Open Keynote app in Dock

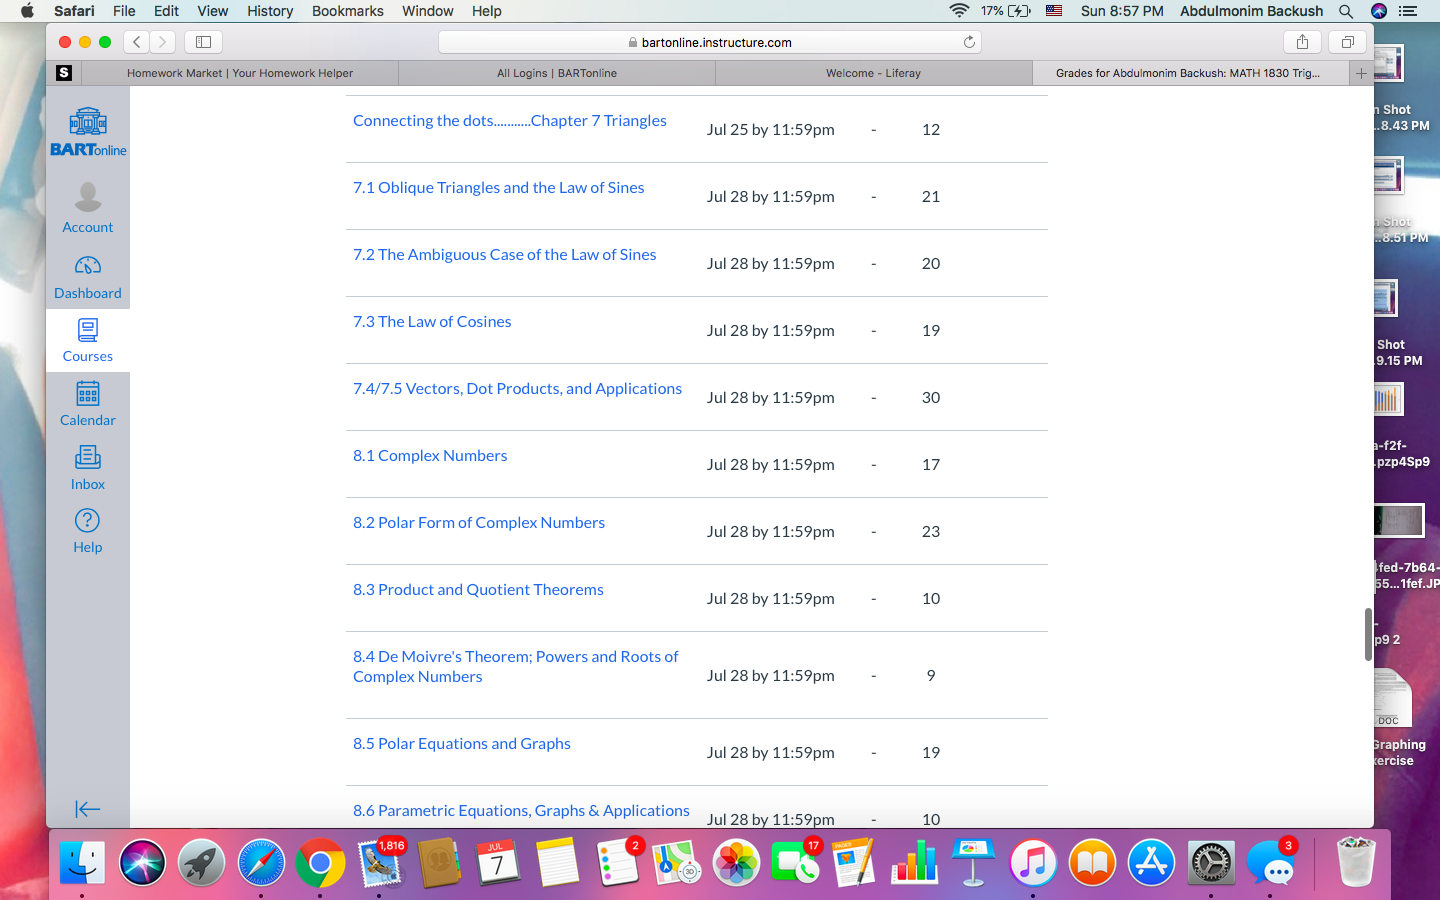tap(974, 862)
